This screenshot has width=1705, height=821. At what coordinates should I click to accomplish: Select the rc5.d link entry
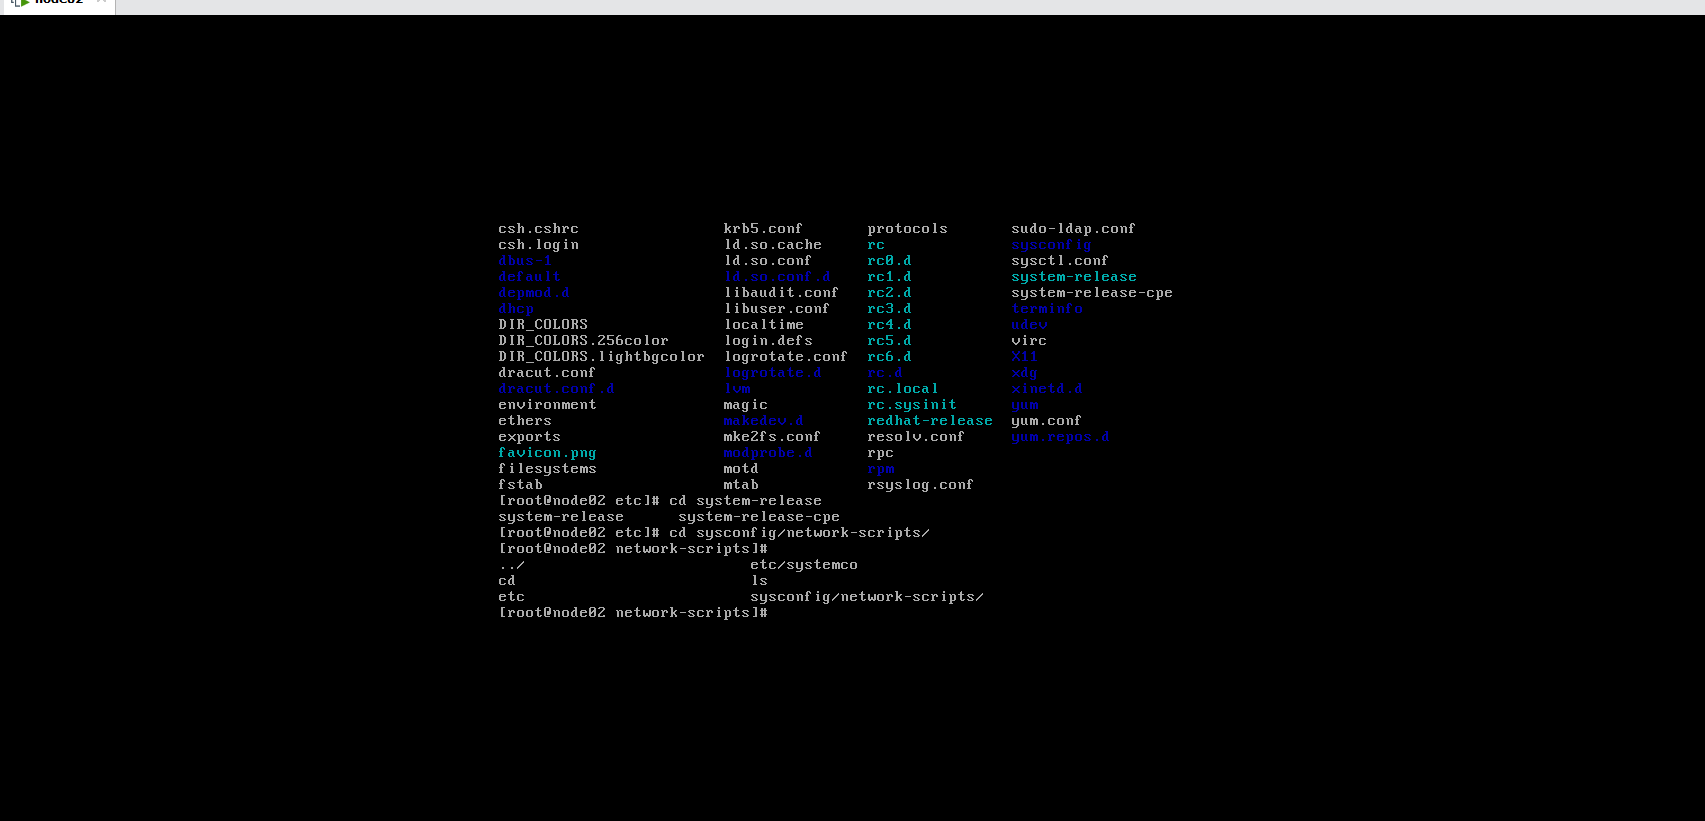889,341
